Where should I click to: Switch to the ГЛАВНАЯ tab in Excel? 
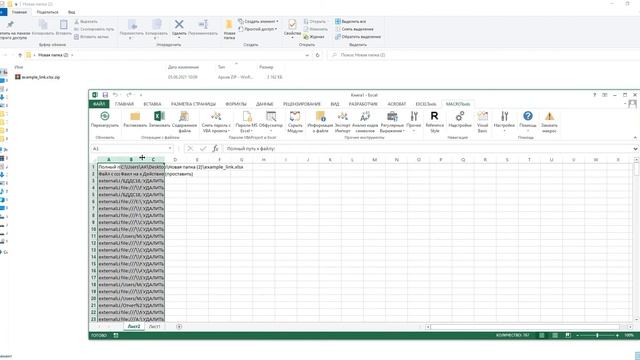tap(124, 104)
